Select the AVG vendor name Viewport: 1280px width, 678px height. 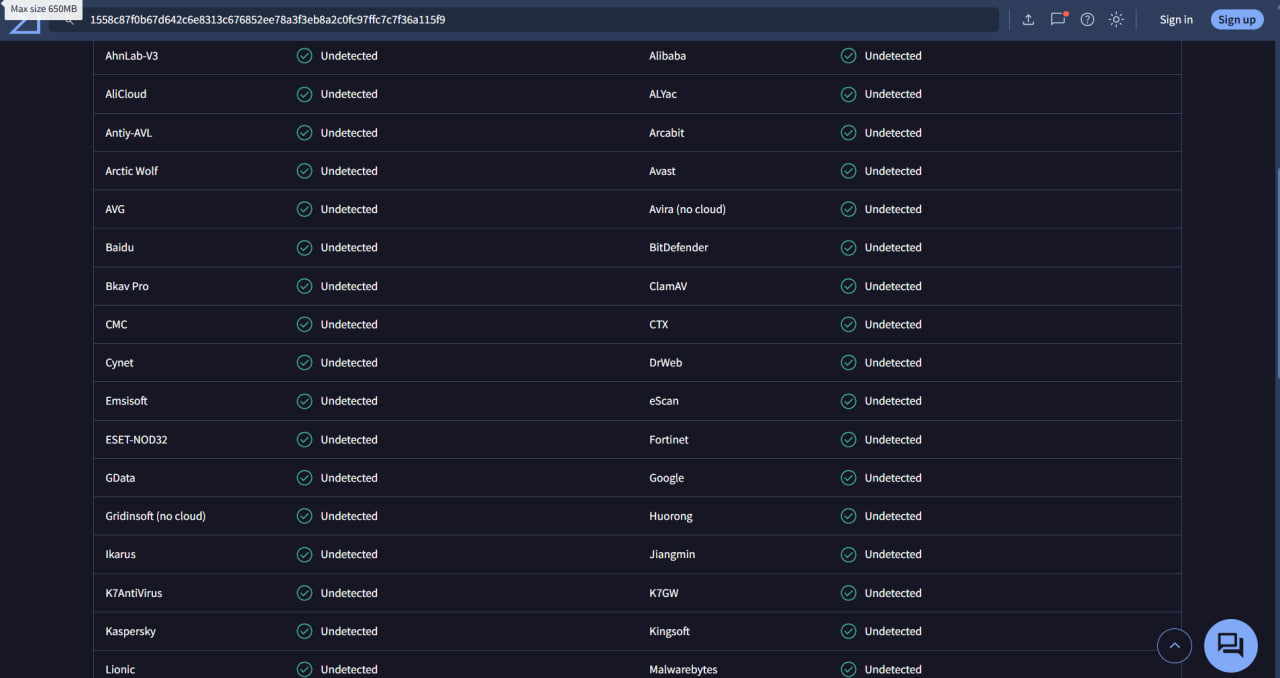[x=115, y=209]
